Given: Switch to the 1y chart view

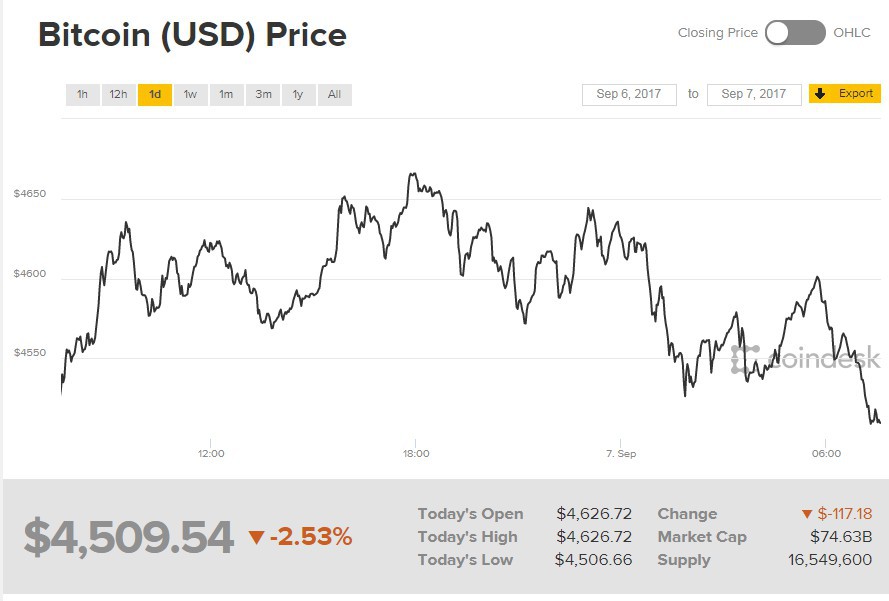Looking at the screenshot, I should [x=297, y=94].
